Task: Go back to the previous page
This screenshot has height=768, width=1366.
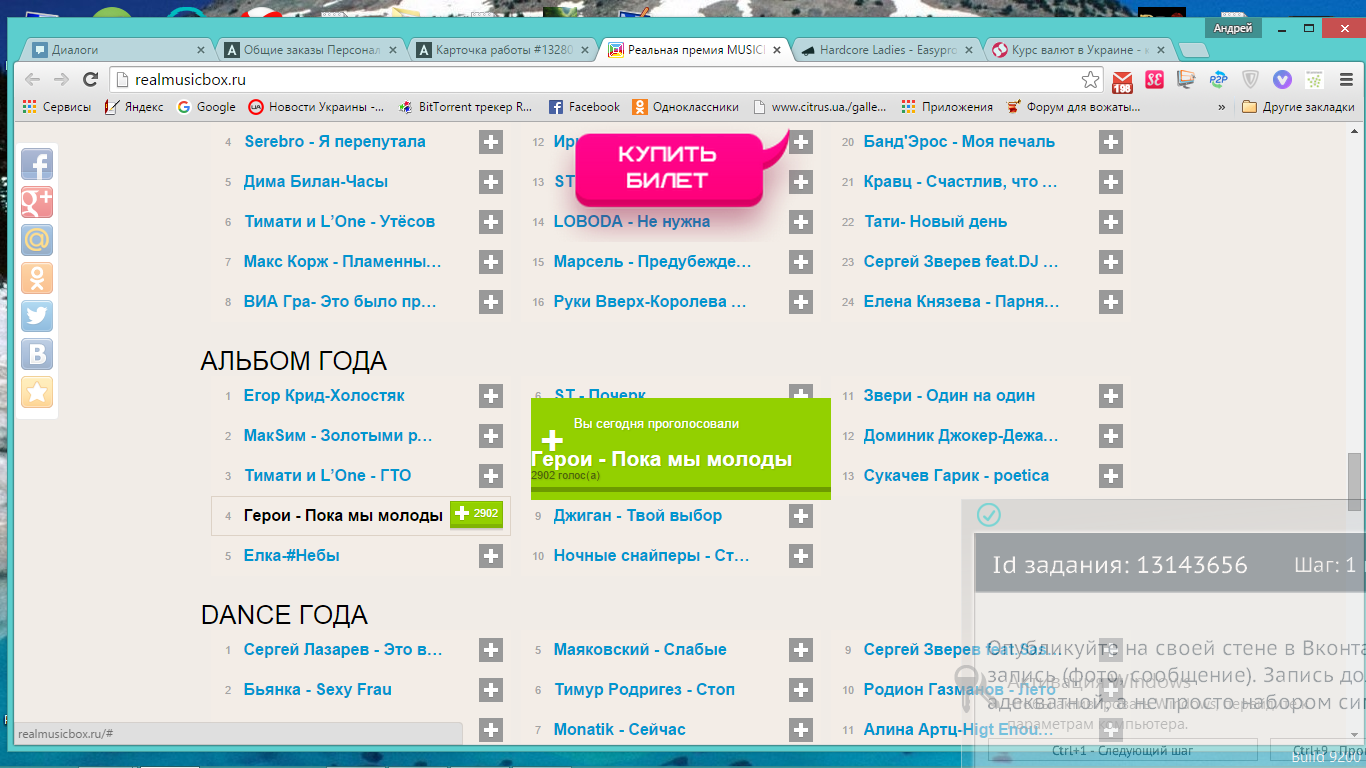Action: point(33,80)
